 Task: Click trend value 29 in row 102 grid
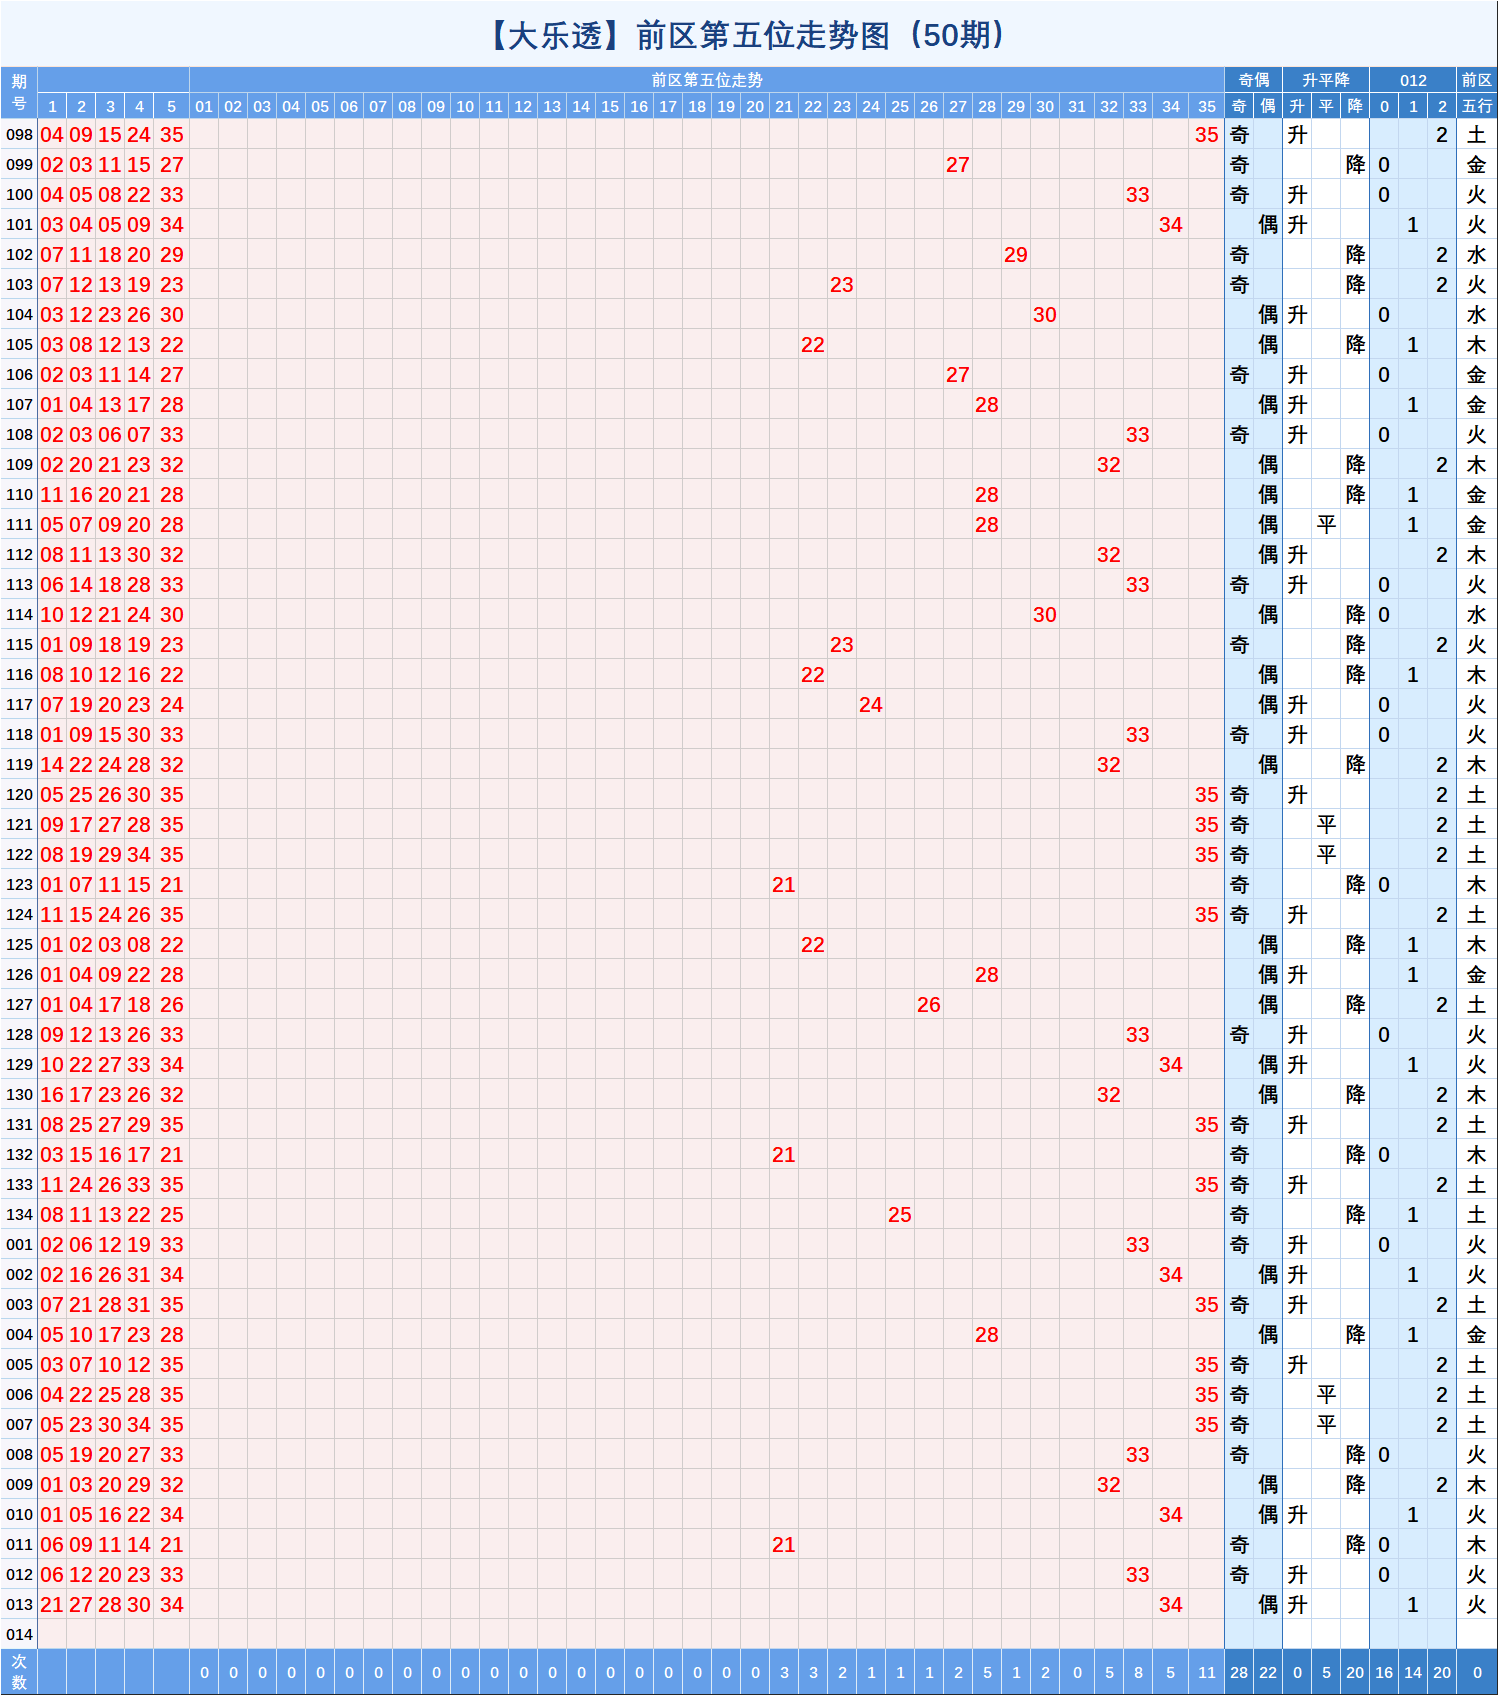tap(1016, 255)
